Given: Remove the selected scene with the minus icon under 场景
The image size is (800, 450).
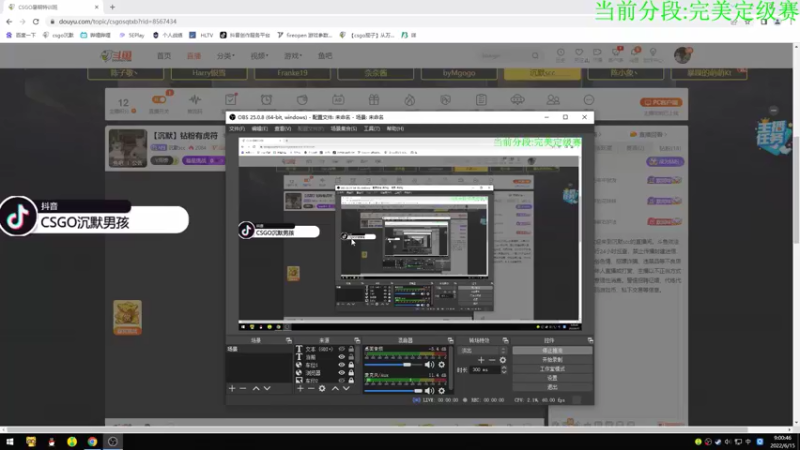Looking at the screenshot, I should [x=243, y=389].
